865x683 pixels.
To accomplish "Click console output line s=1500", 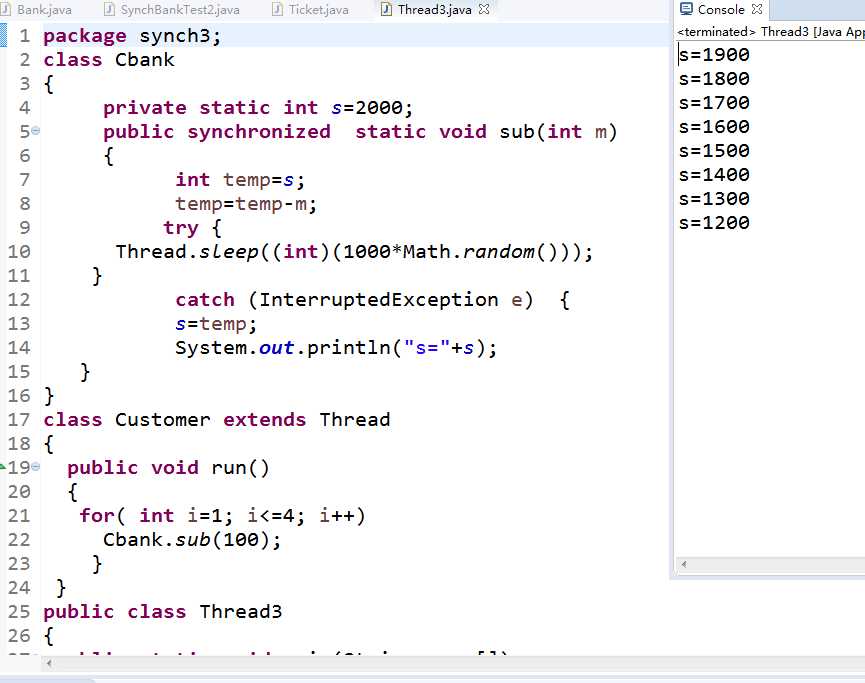I will (714, 151).
